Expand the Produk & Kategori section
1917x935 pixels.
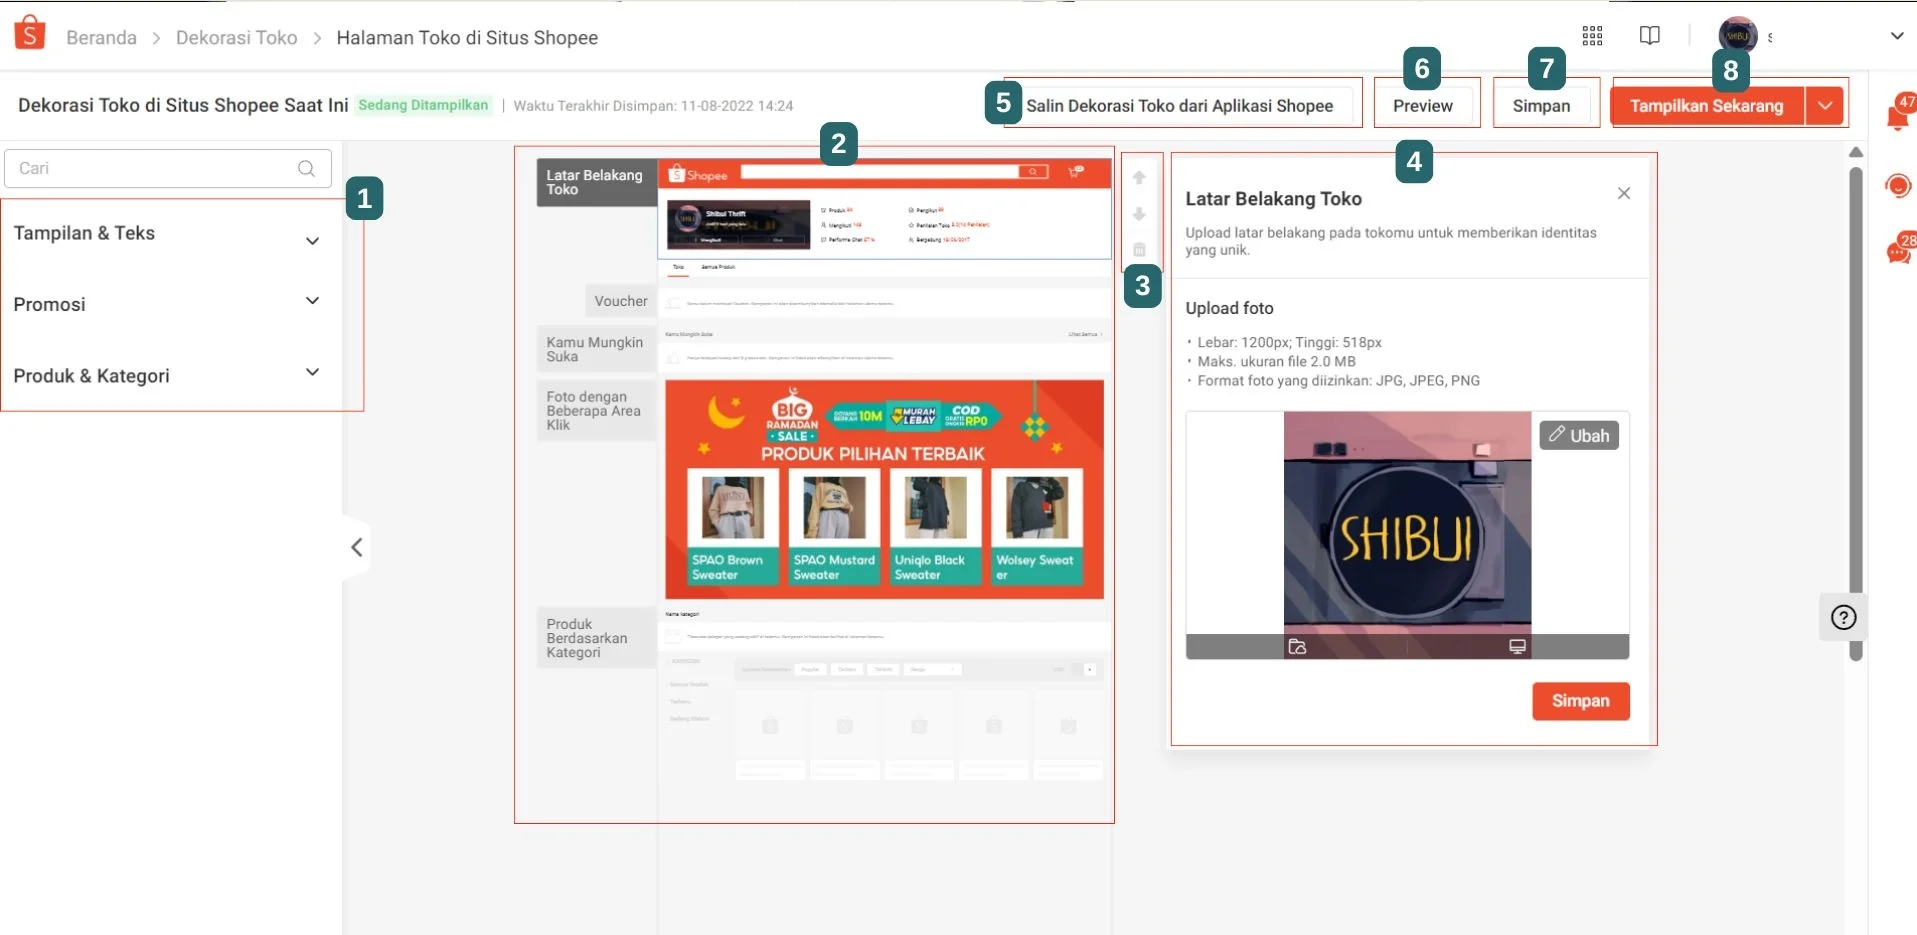pyautogui.click(x=313, y=371)
